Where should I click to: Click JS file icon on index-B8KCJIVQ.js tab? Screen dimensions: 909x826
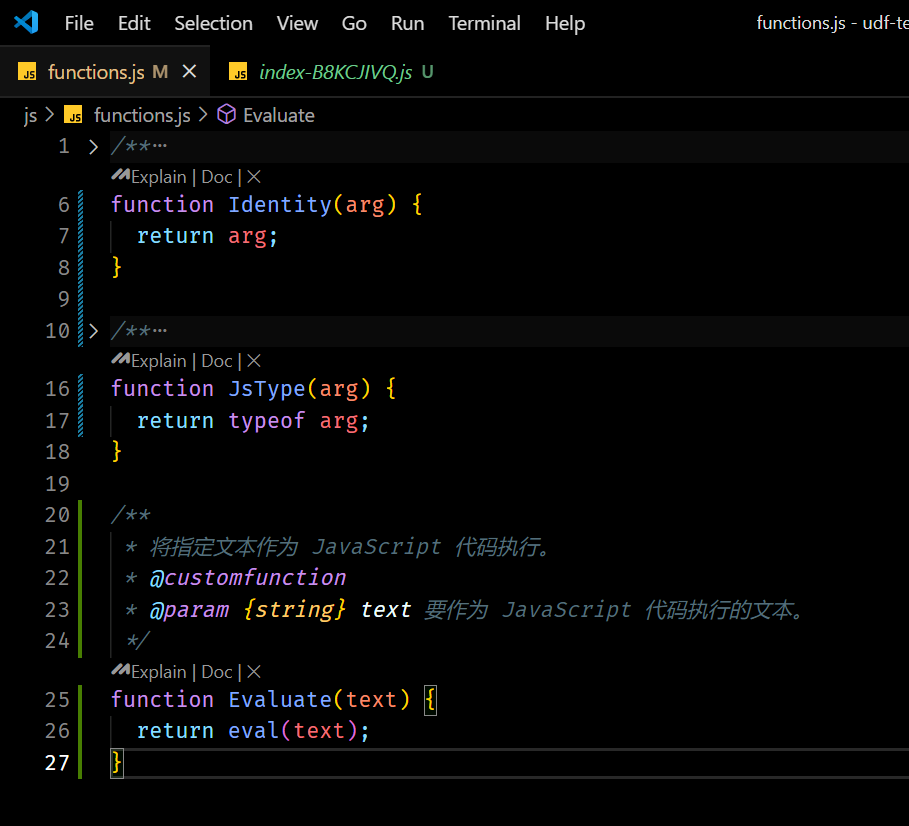(x=238, y=72)
